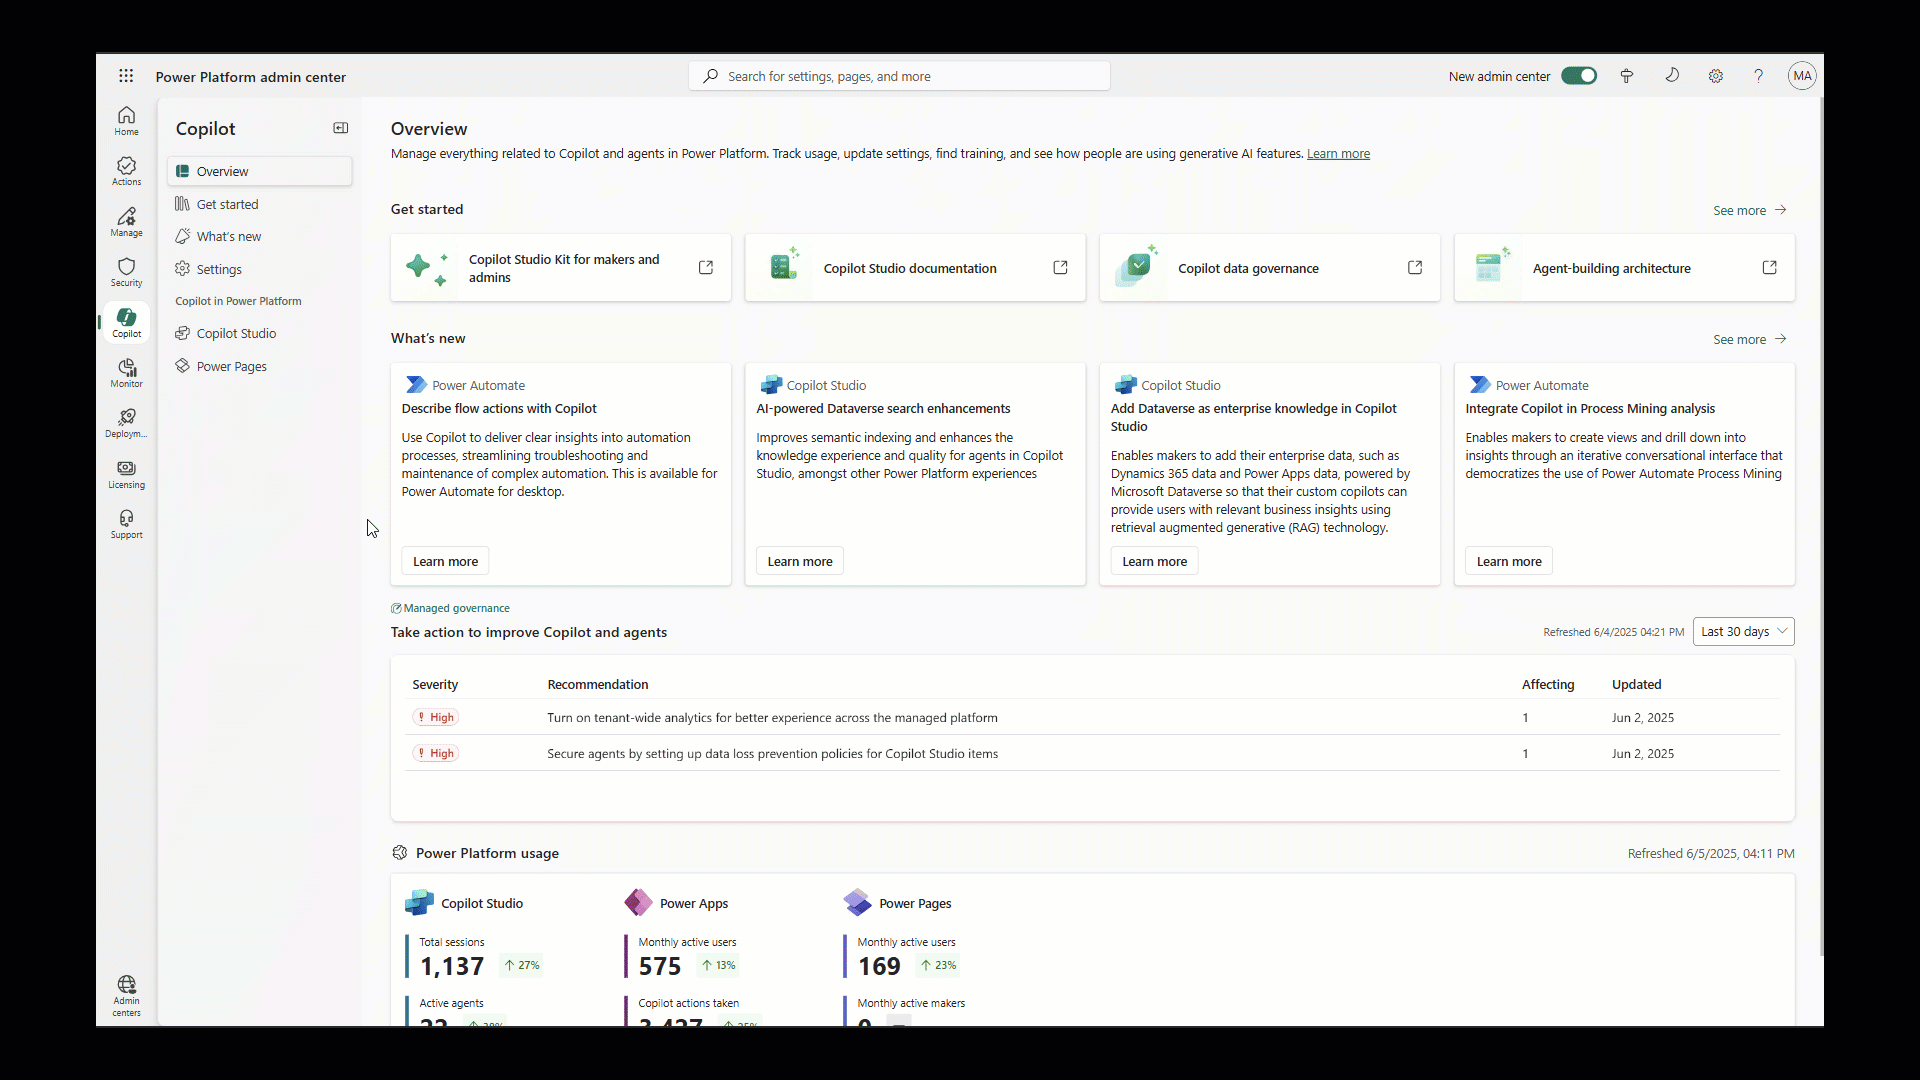This screenshot has width=1920, height=1080.
Task: Open What's new menu item
Action: (228, 237)
